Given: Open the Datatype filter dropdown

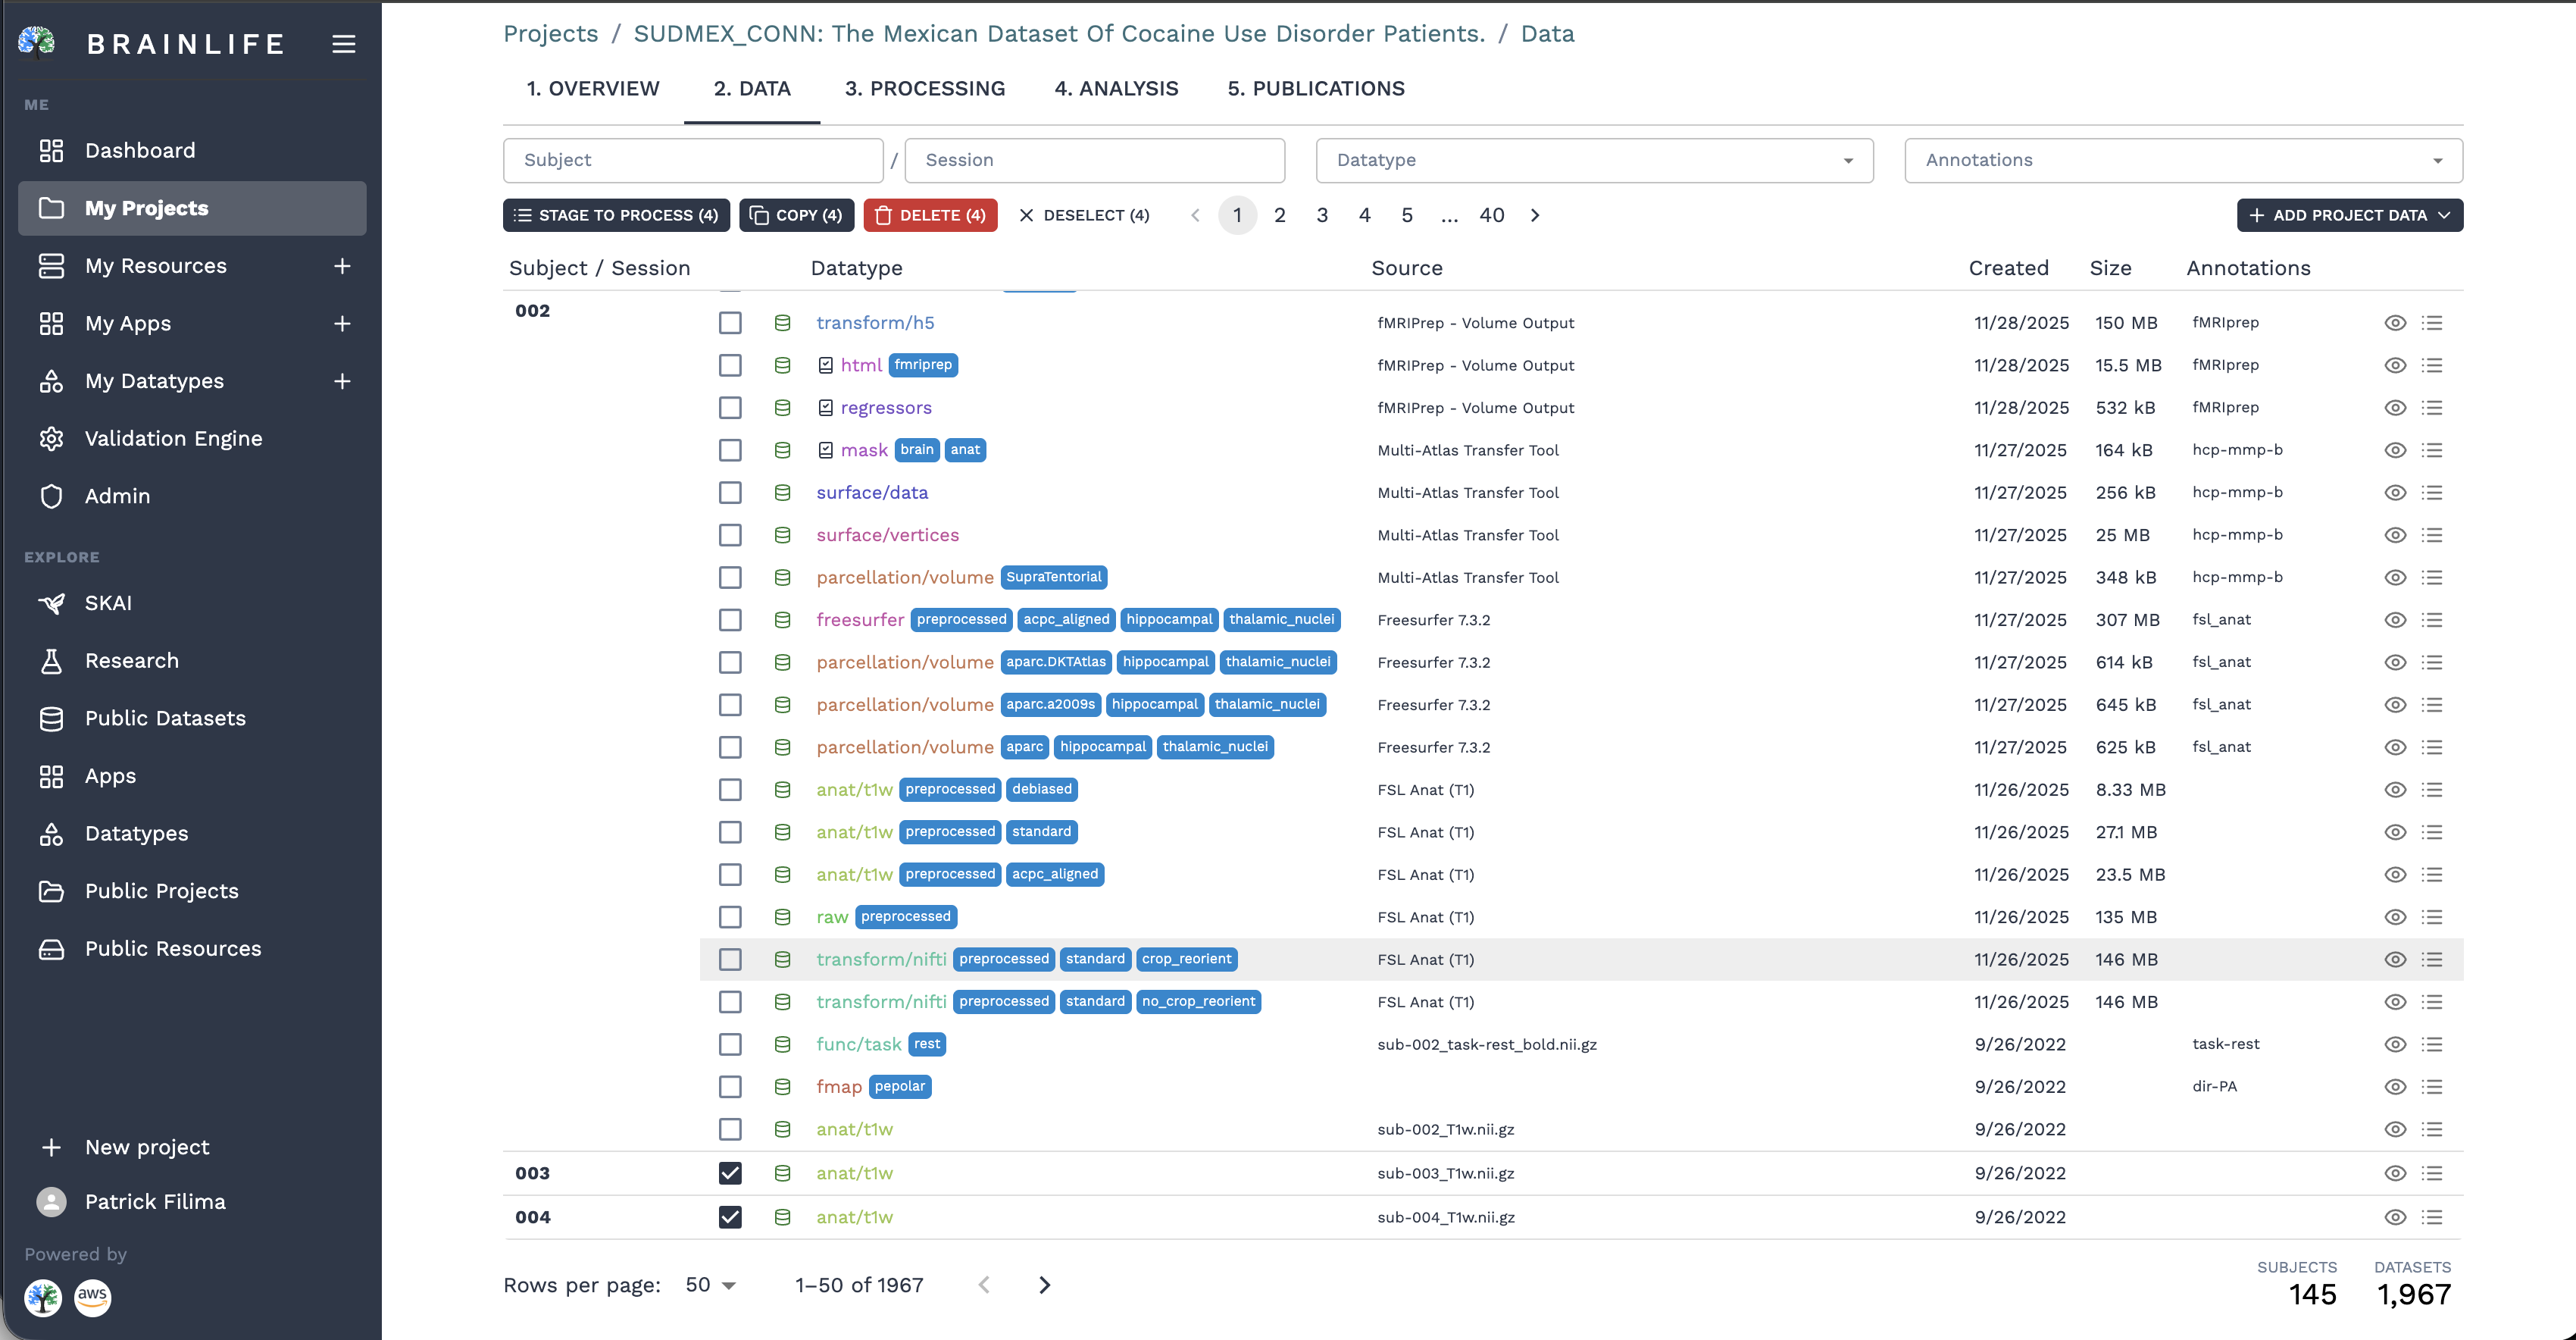Looking at the screenshot, I should (x=1594, y=160).
